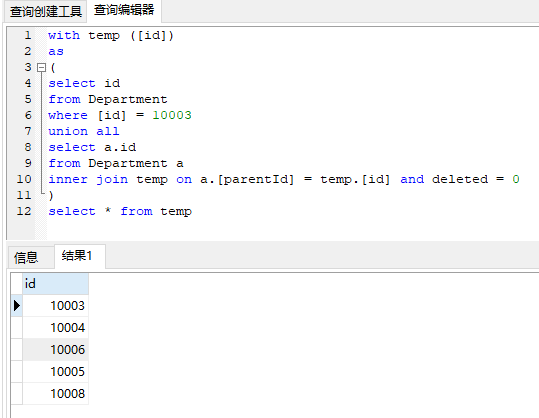Viewport: 539px width, 418px height.
Task: Click 'deleted' on line 10
Action: (460, 179)
